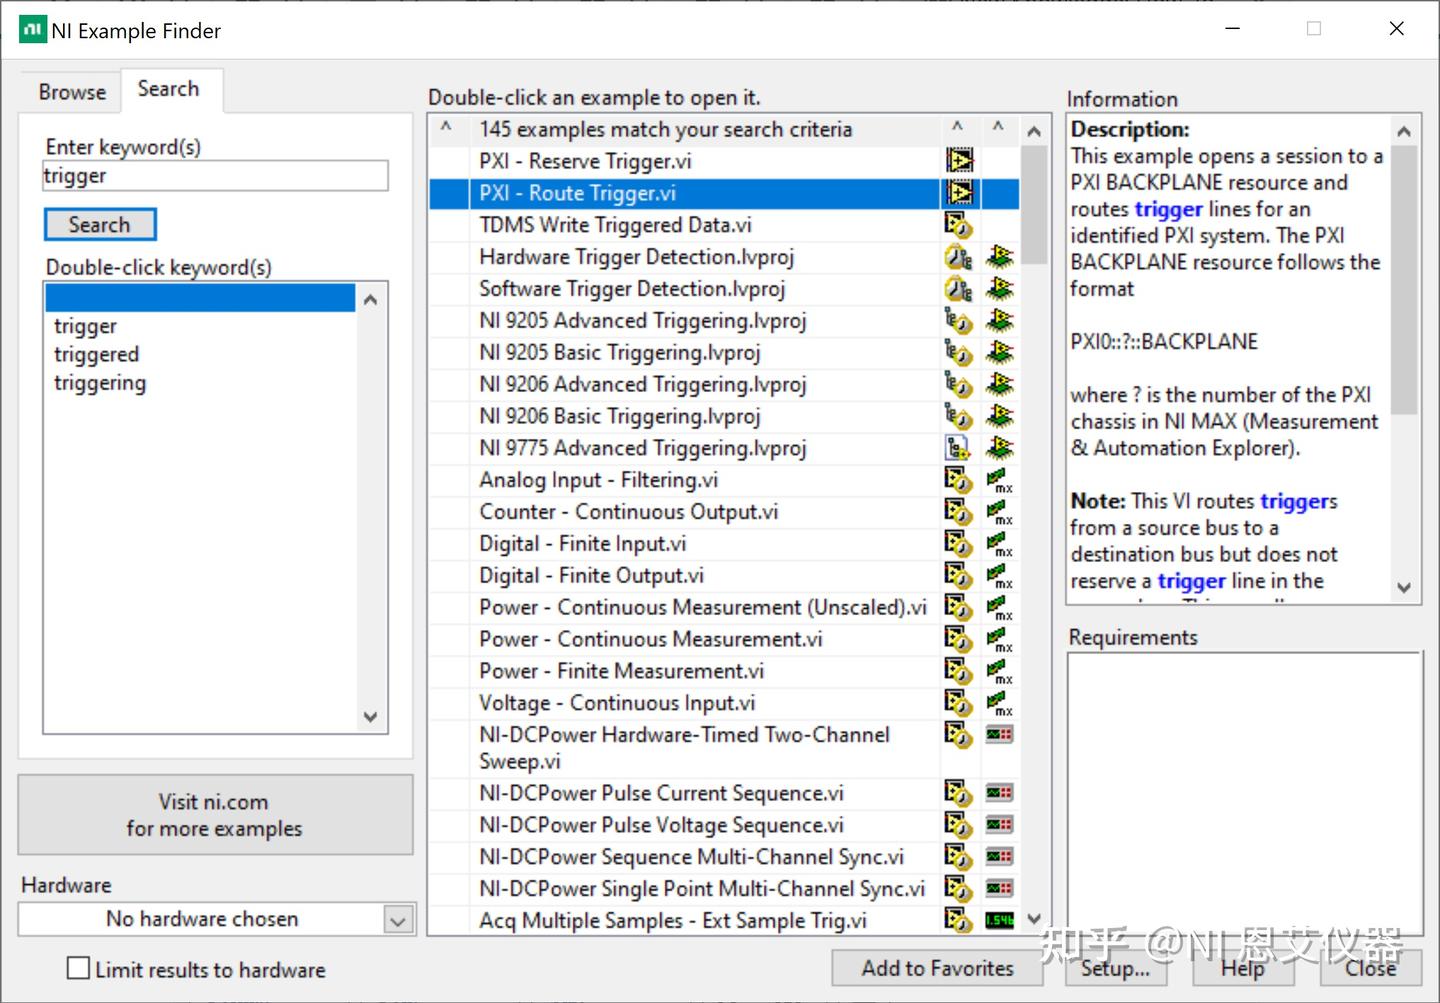Screen dimensions: 1440x1003
Task: Click the Search button
Action: point(100,225)
